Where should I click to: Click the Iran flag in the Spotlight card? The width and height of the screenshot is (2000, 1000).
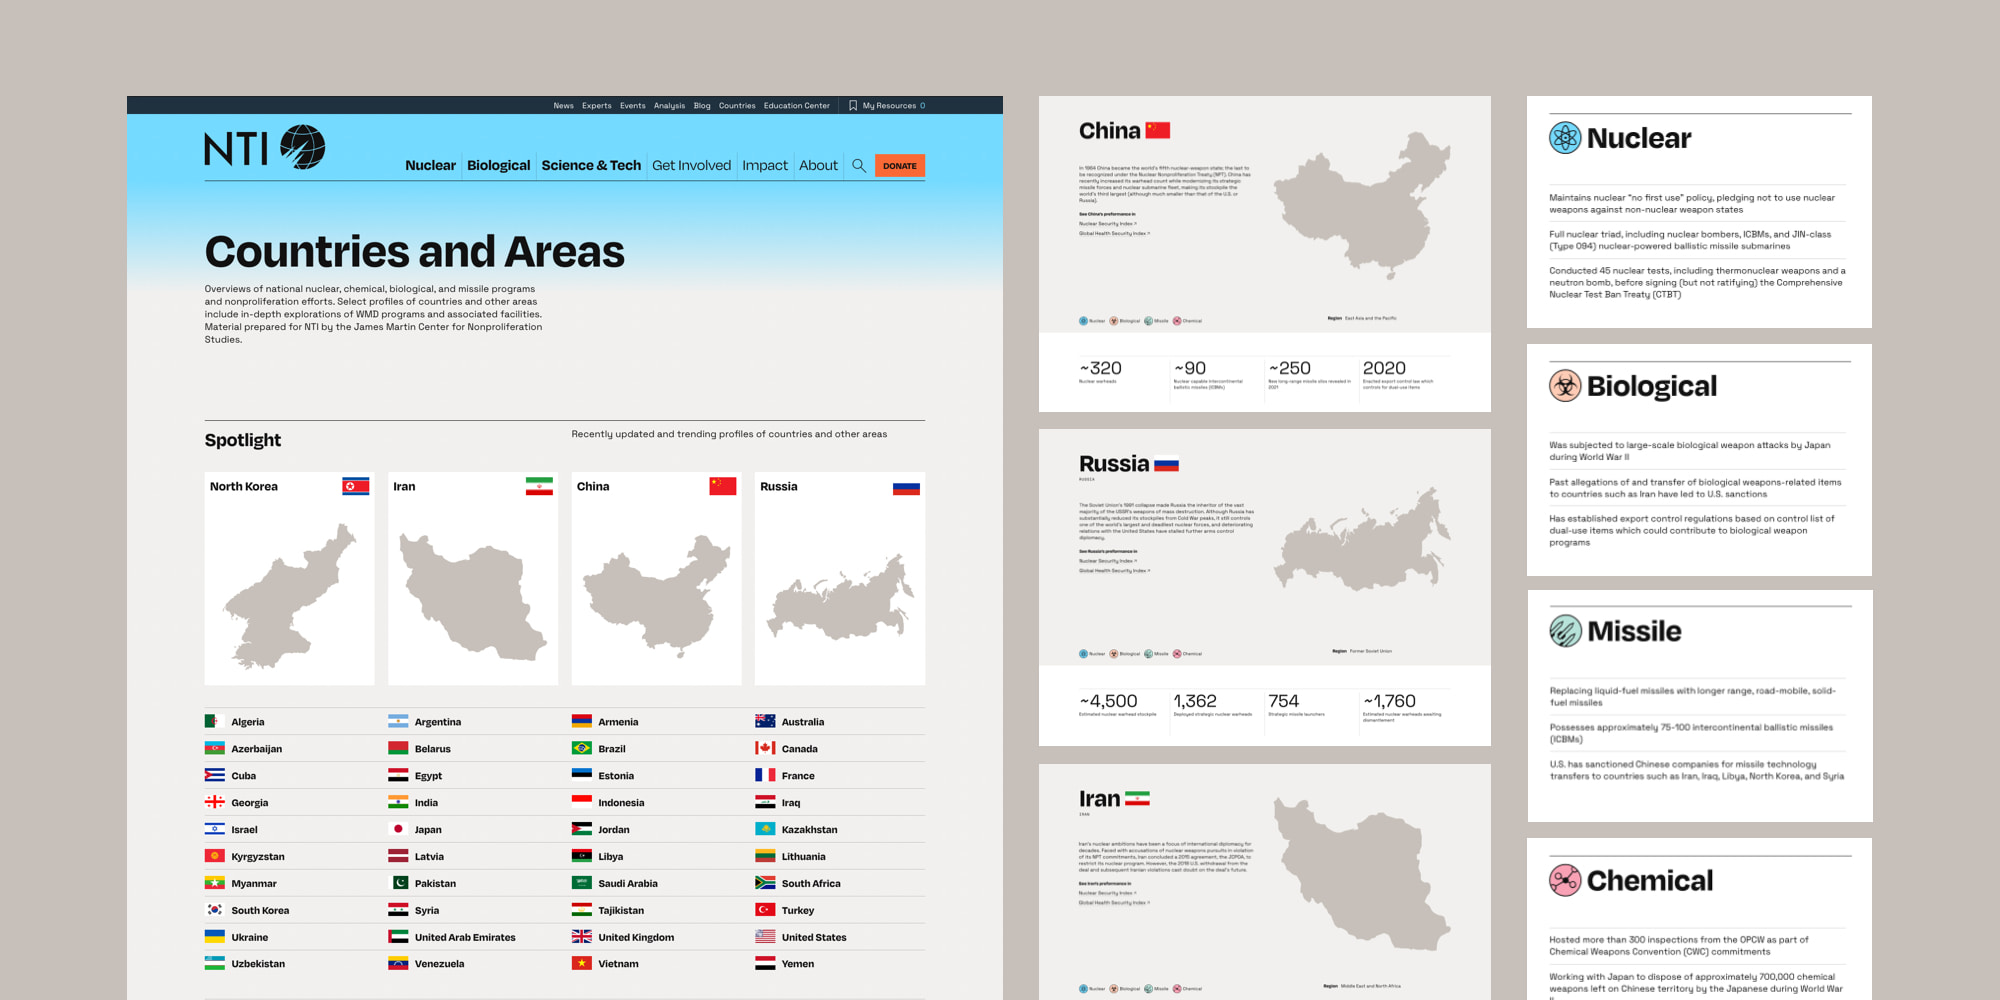[x=539, y=487]
